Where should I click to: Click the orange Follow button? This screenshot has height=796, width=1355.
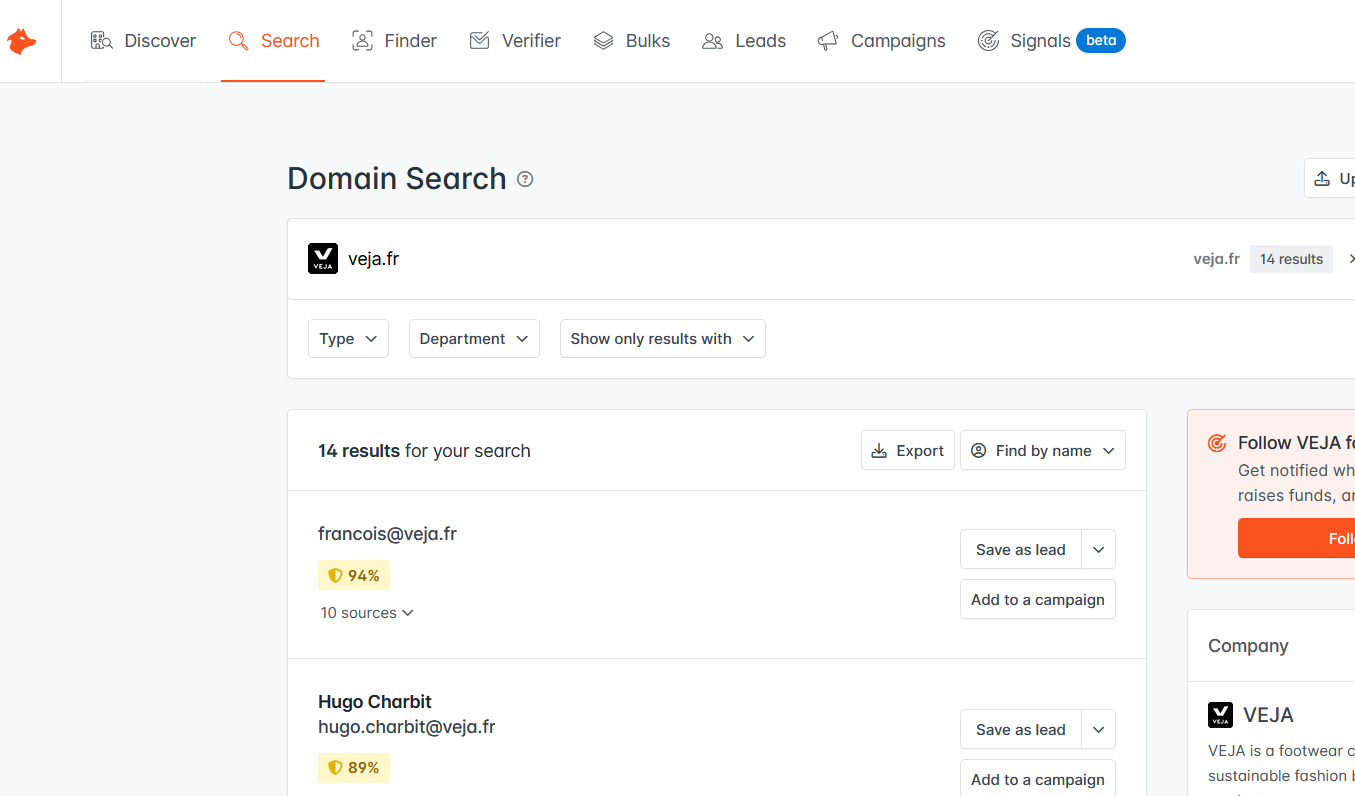pos(1296,538)
